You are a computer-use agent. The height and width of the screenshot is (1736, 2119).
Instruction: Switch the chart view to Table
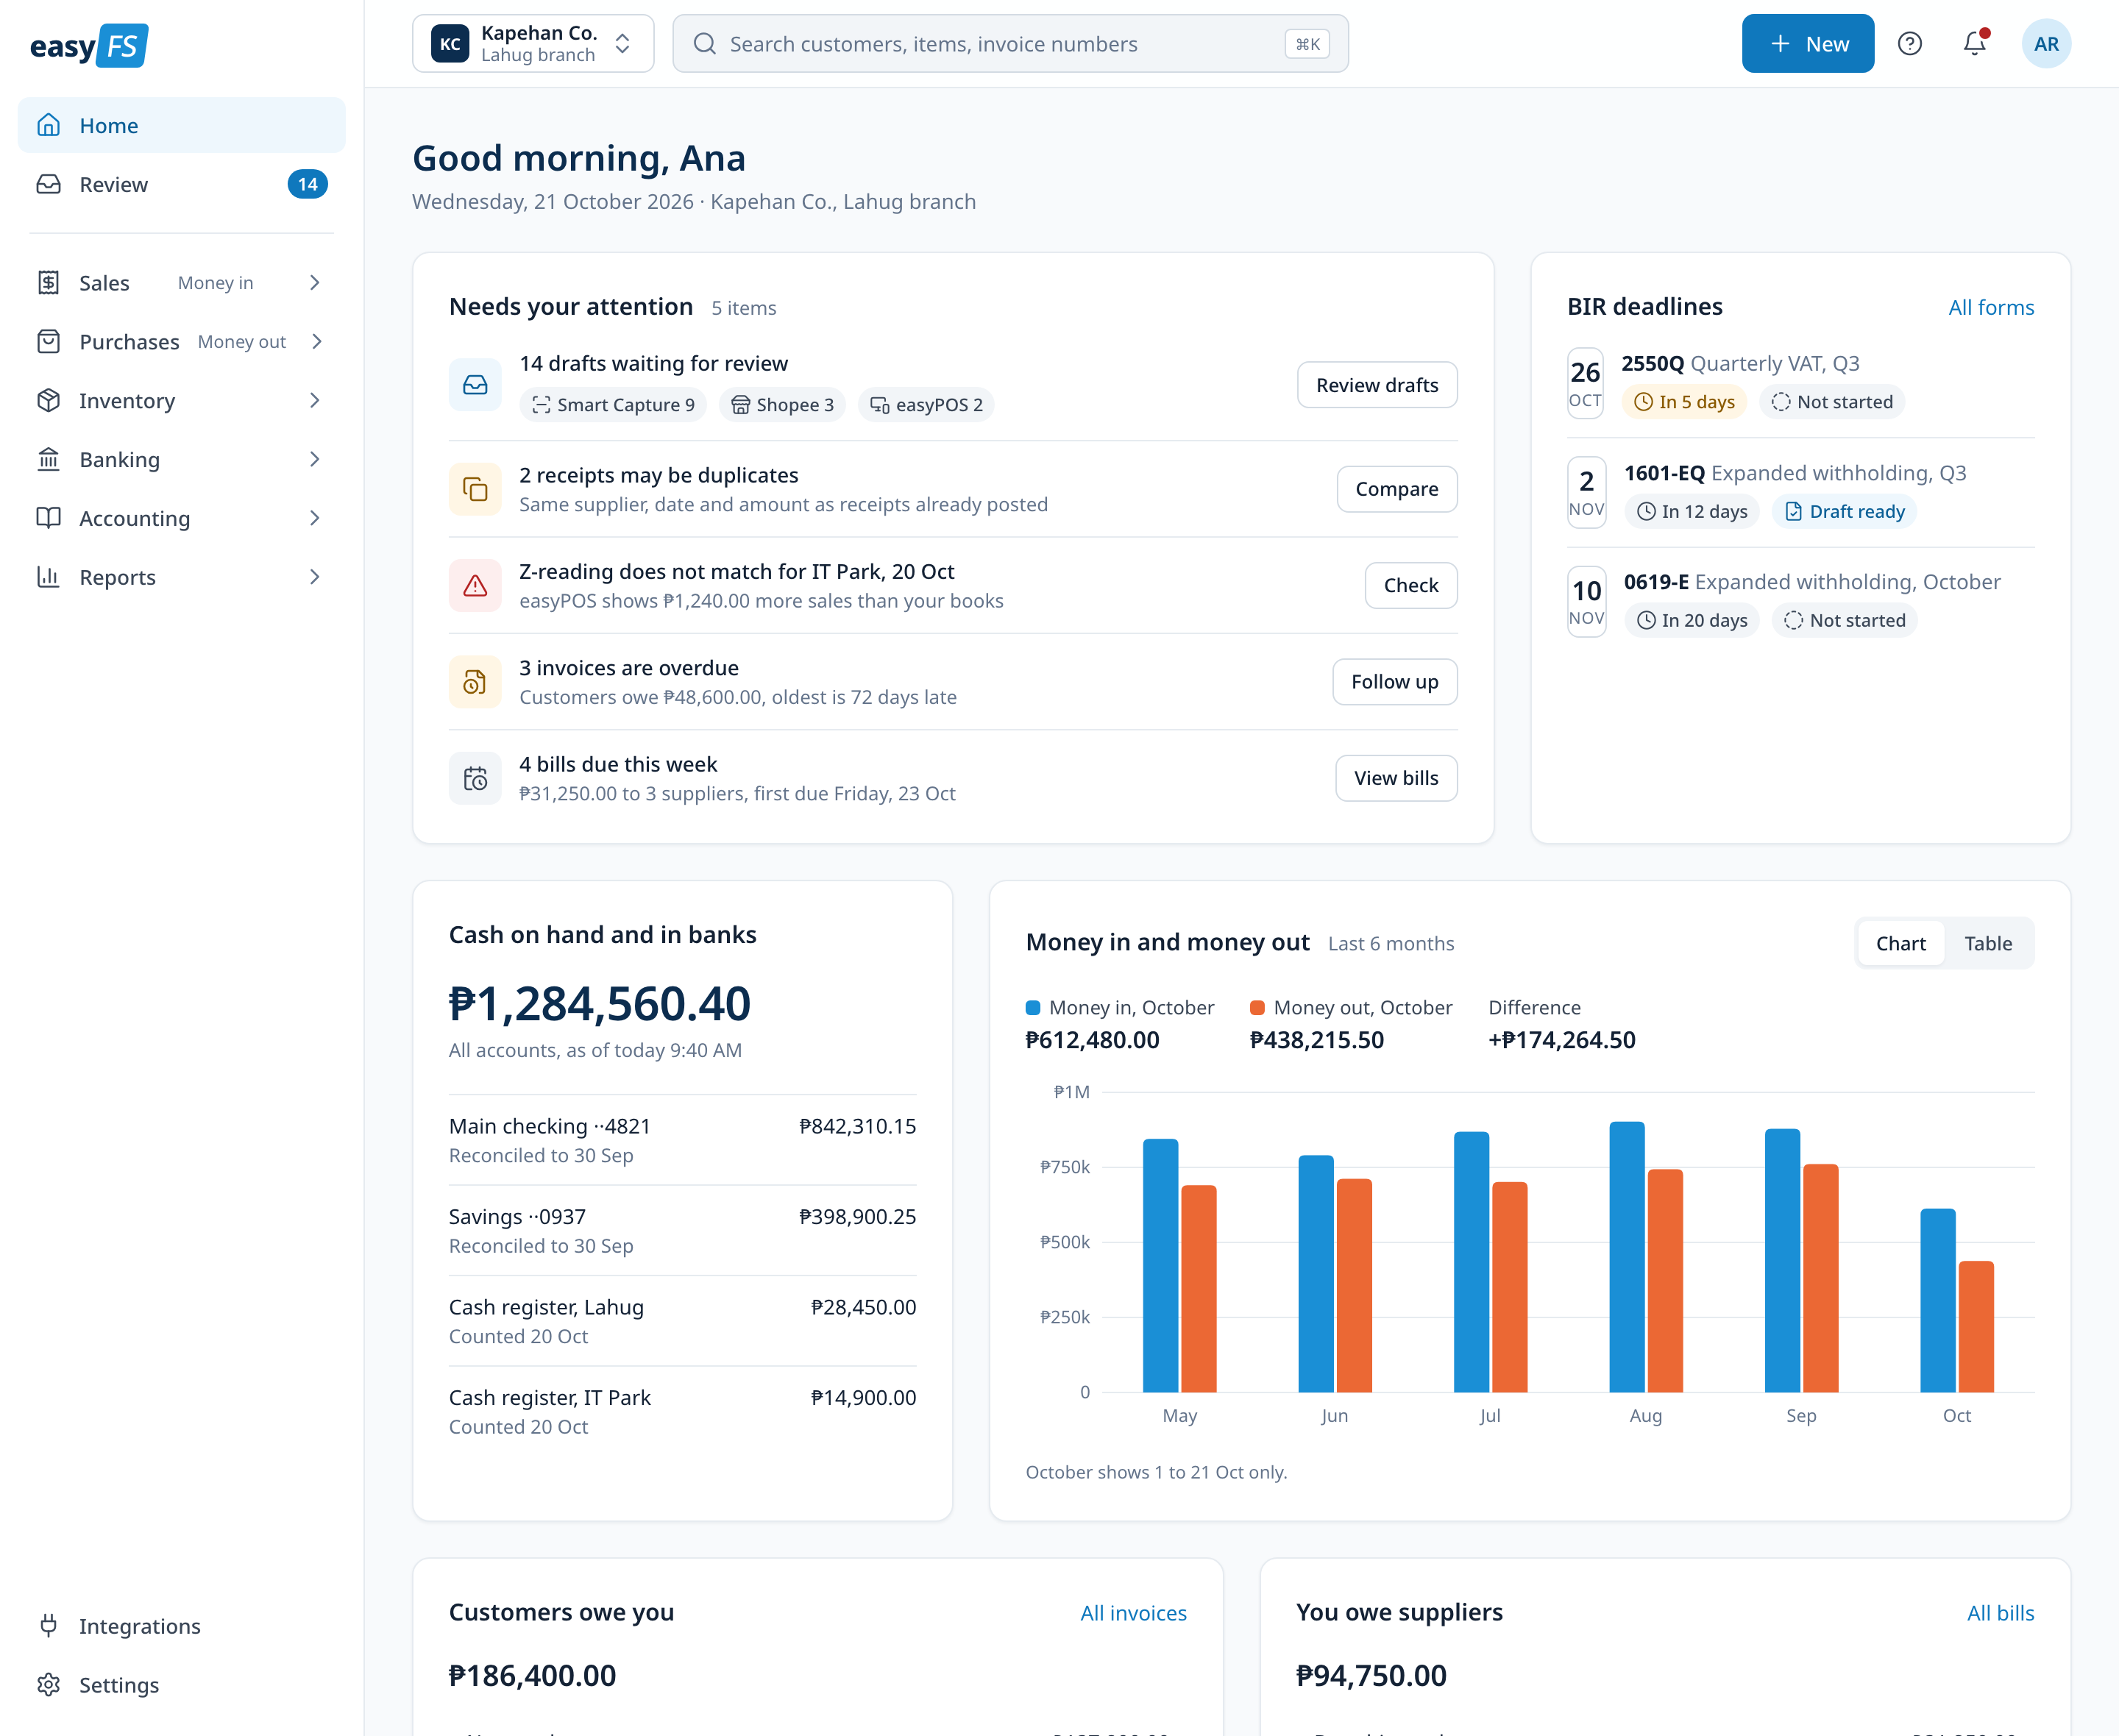point(1988,943)
